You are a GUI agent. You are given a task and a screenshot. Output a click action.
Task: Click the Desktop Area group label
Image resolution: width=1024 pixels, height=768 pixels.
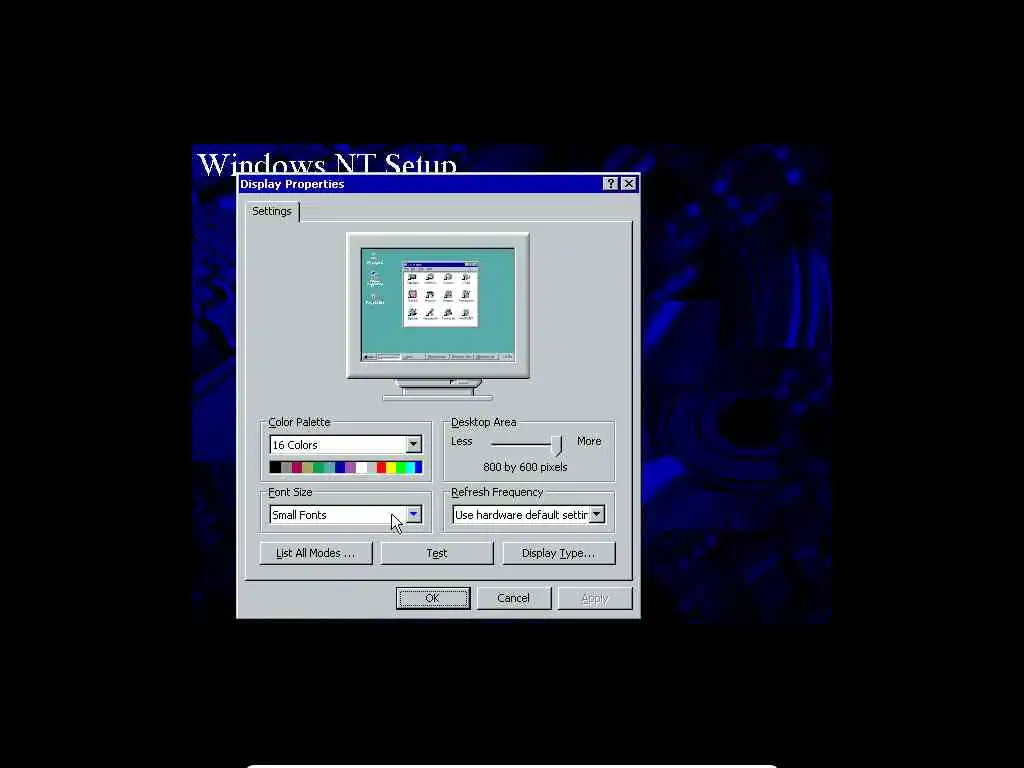point(483,423)
